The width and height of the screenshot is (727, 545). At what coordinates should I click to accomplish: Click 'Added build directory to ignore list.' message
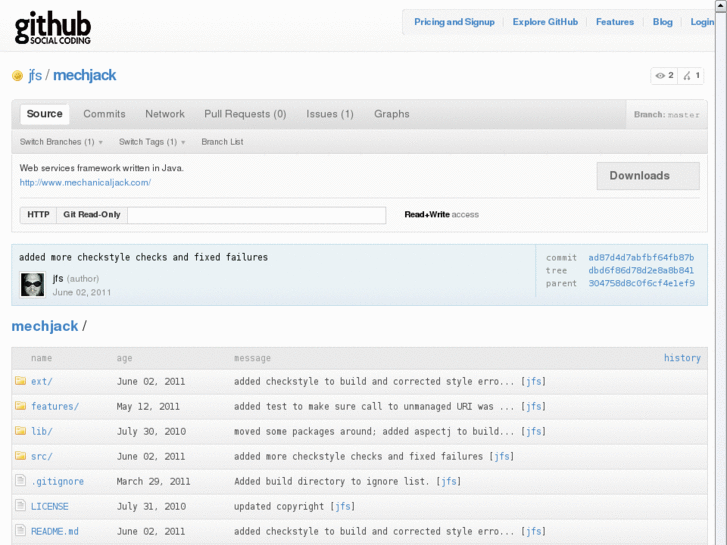tap(330, 481)
